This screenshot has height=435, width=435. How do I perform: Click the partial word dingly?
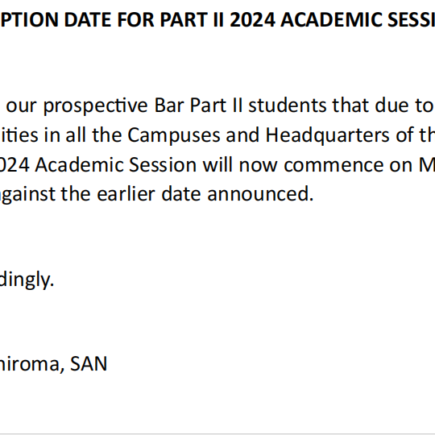(x=27, y=280)
